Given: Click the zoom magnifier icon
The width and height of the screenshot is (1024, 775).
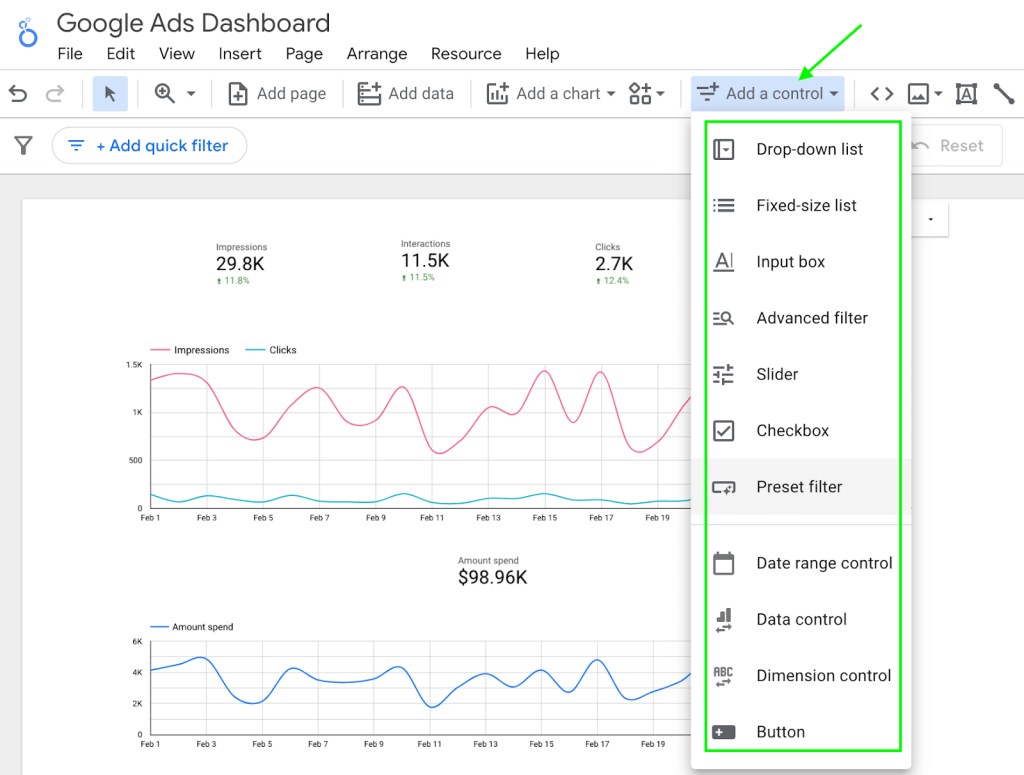Looking at the screenshot, I should pyautogui.click(x=164, y=94).
